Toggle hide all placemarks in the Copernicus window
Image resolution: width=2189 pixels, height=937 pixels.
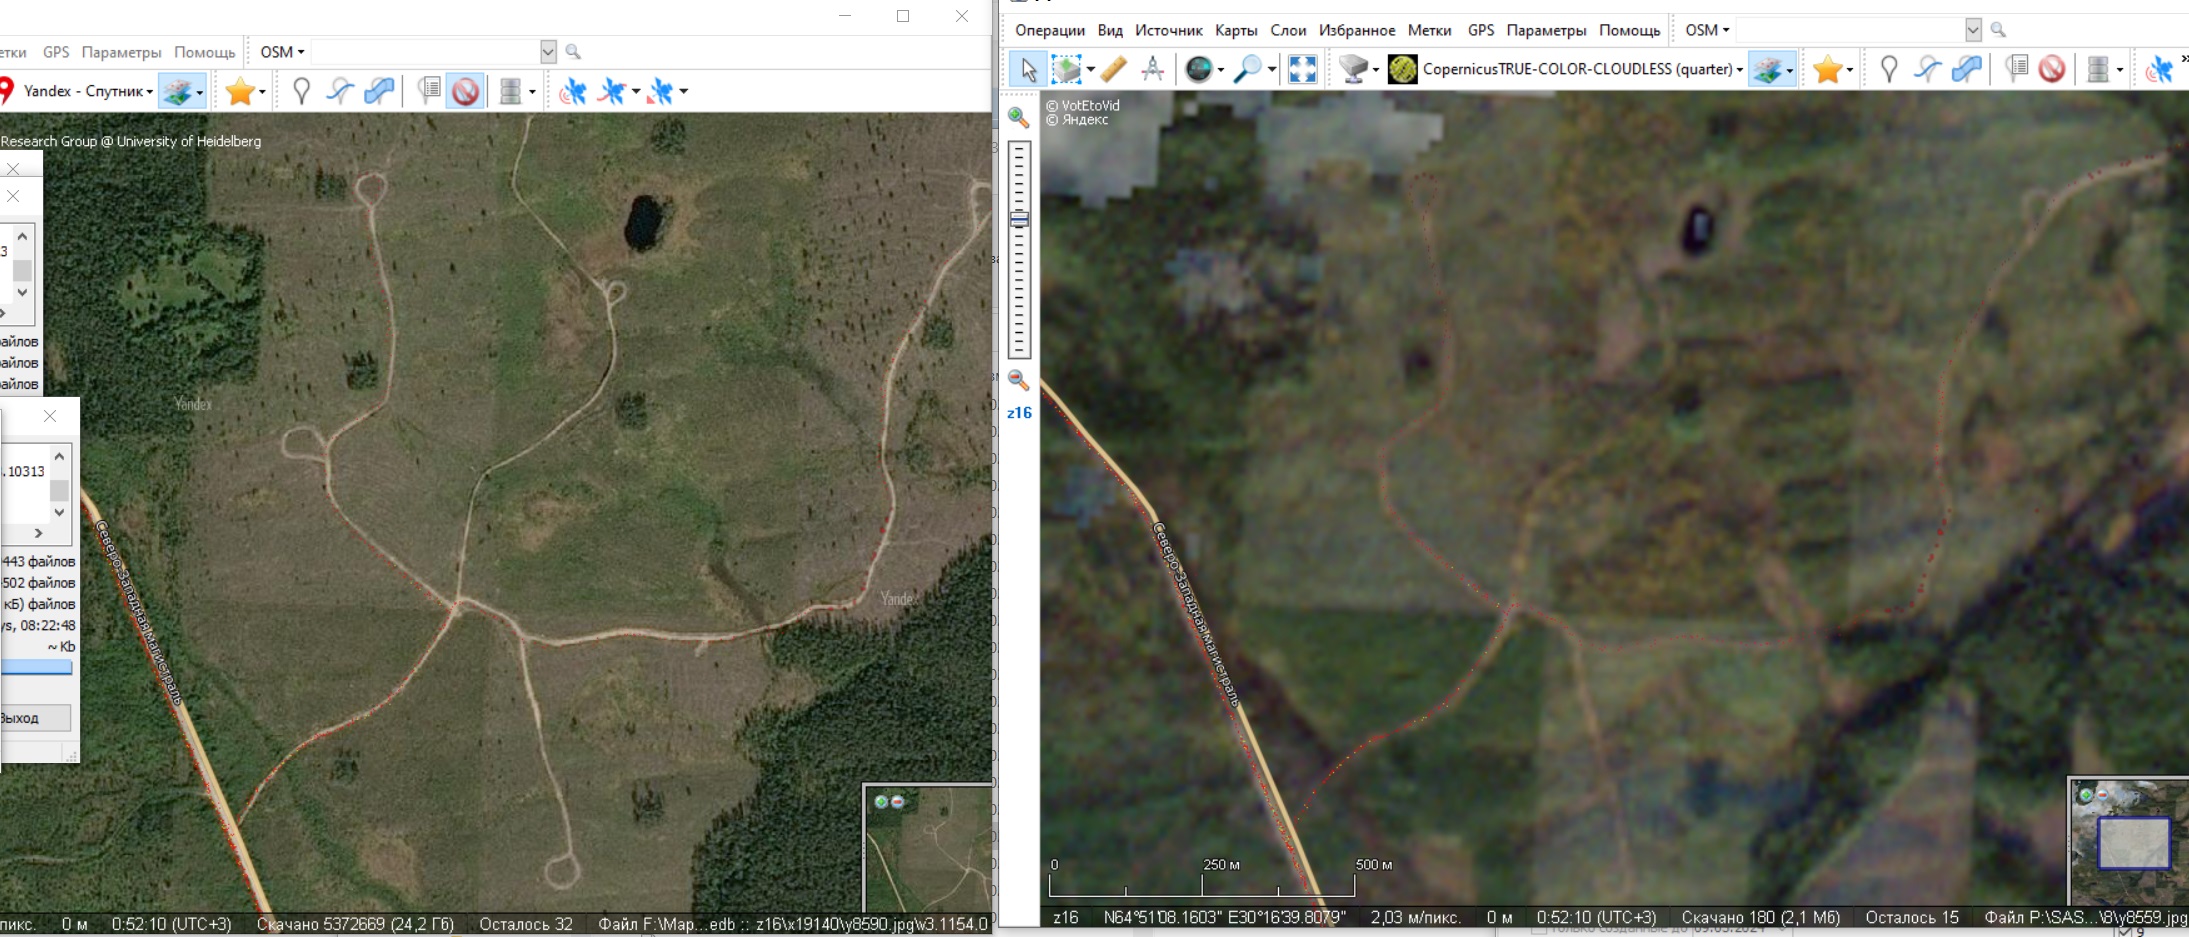[x=2052, y=69]
